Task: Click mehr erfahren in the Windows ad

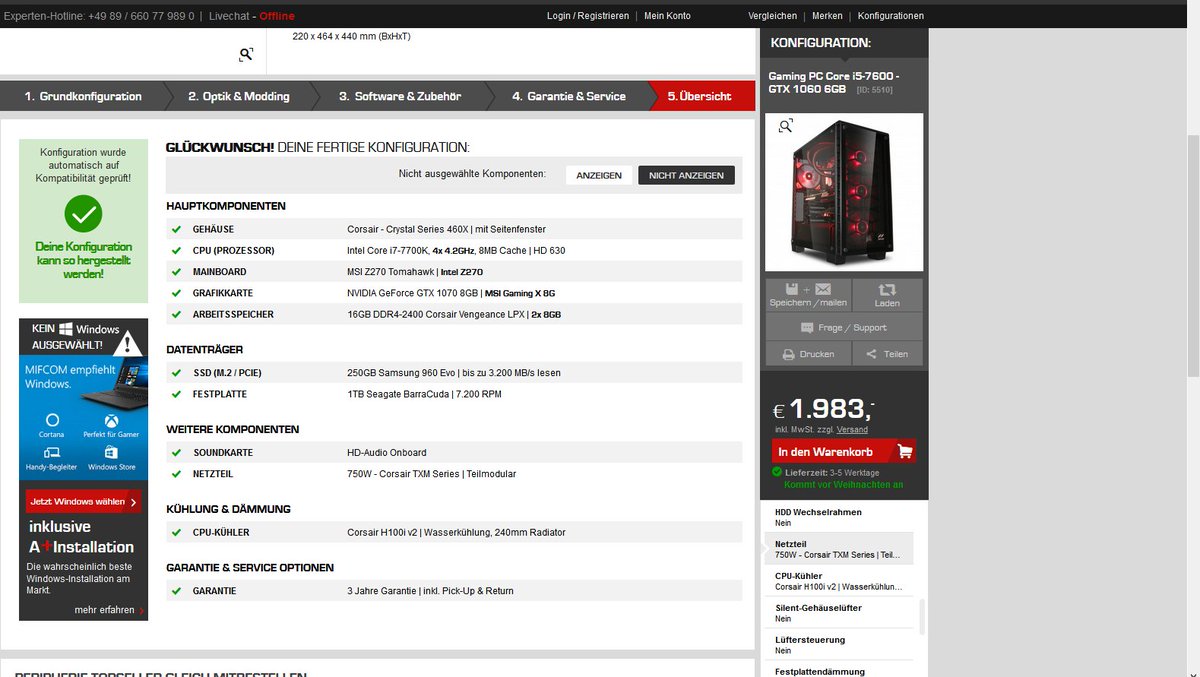Action: point(109,609)
